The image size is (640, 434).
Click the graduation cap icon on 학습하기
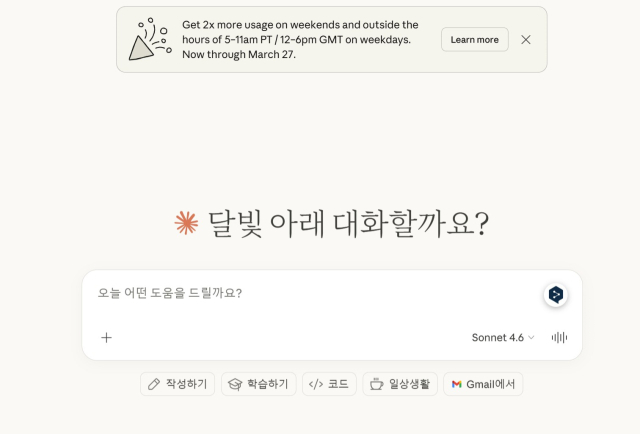pos(235,384)
